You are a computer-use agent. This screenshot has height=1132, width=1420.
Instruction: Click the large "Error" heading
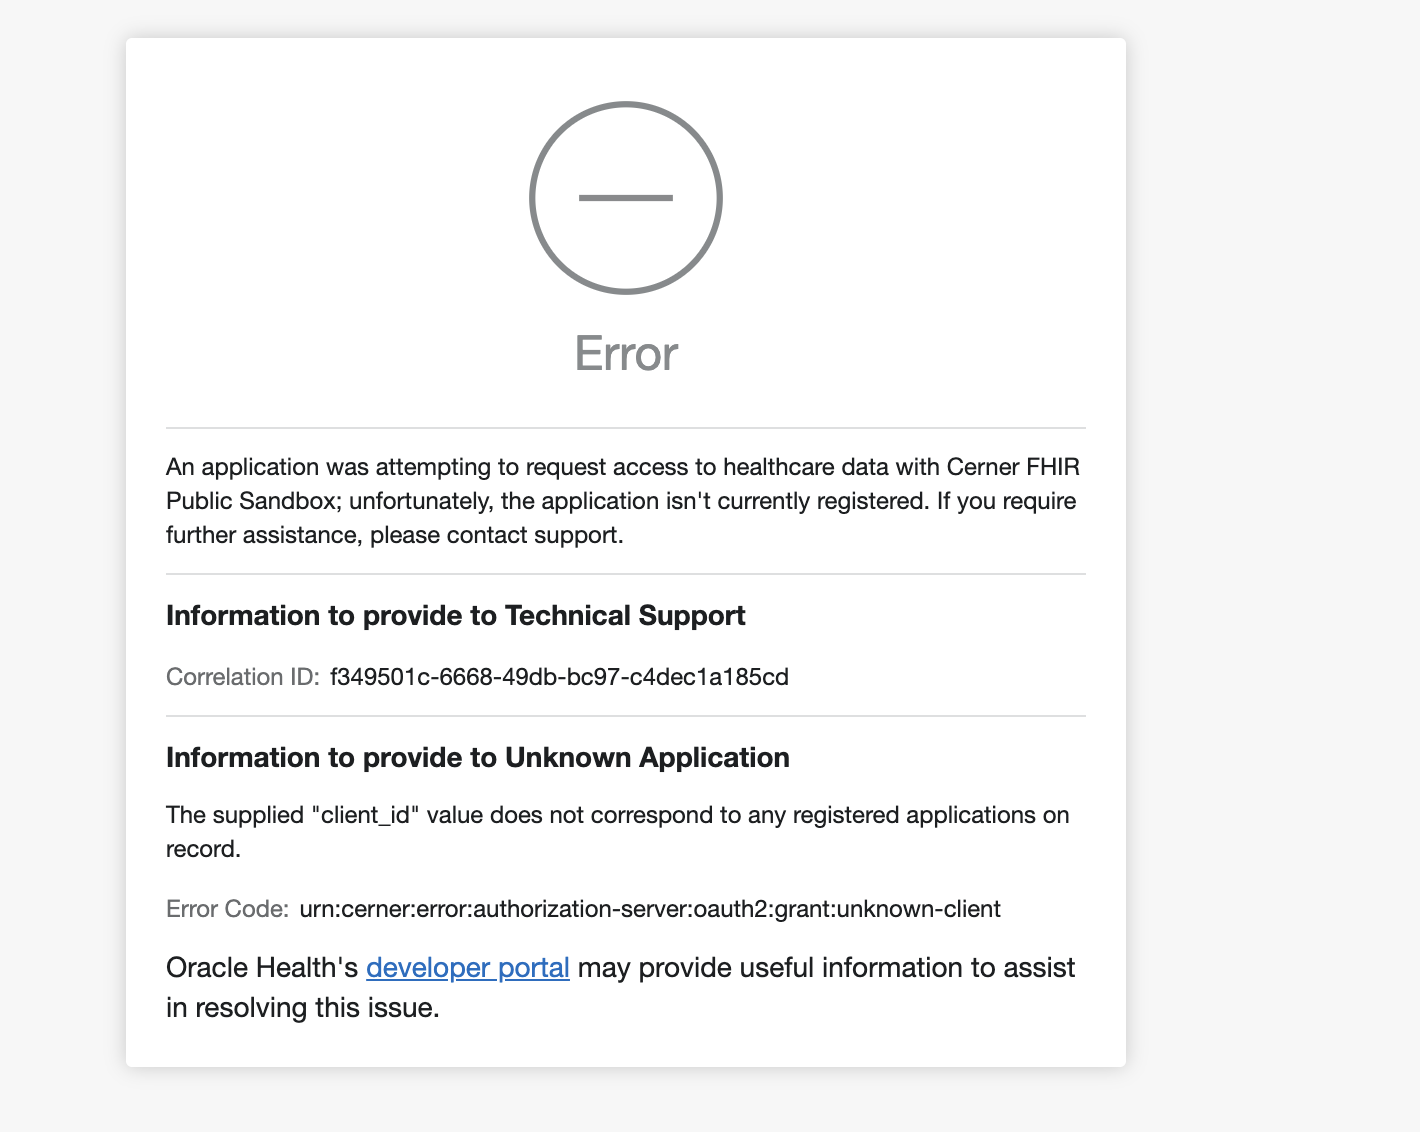click(626, 354)
